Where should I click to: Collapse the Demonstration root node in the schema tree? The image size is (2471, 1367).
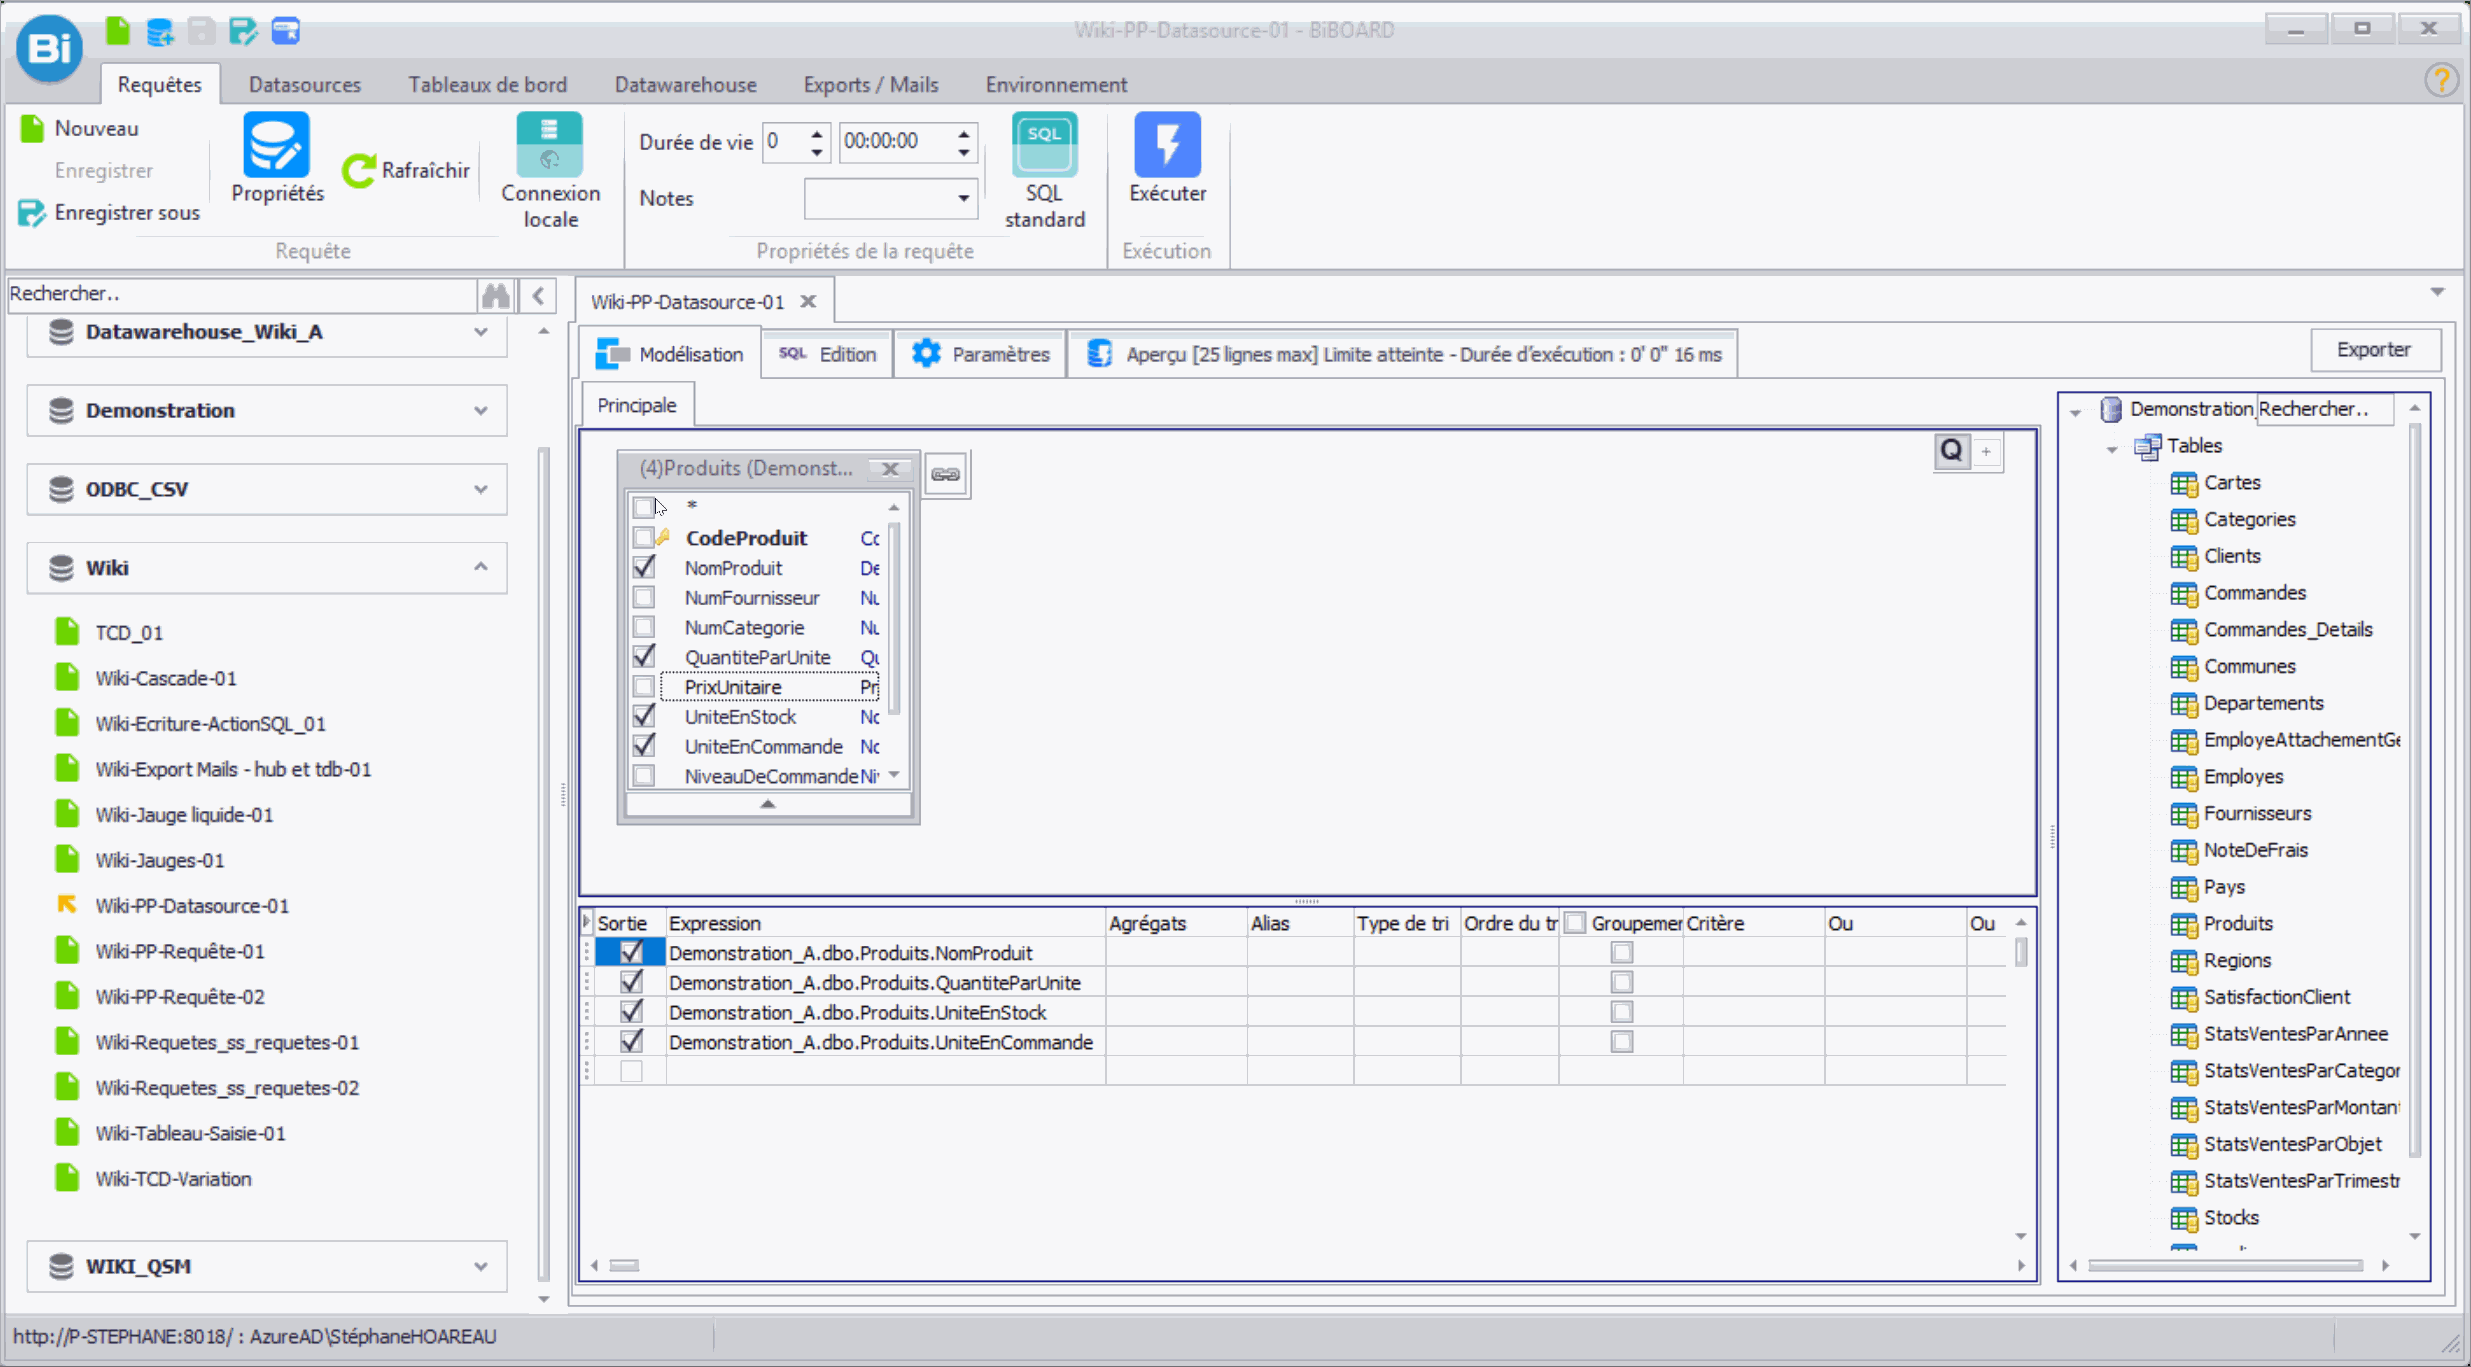tap(2076, 411)
